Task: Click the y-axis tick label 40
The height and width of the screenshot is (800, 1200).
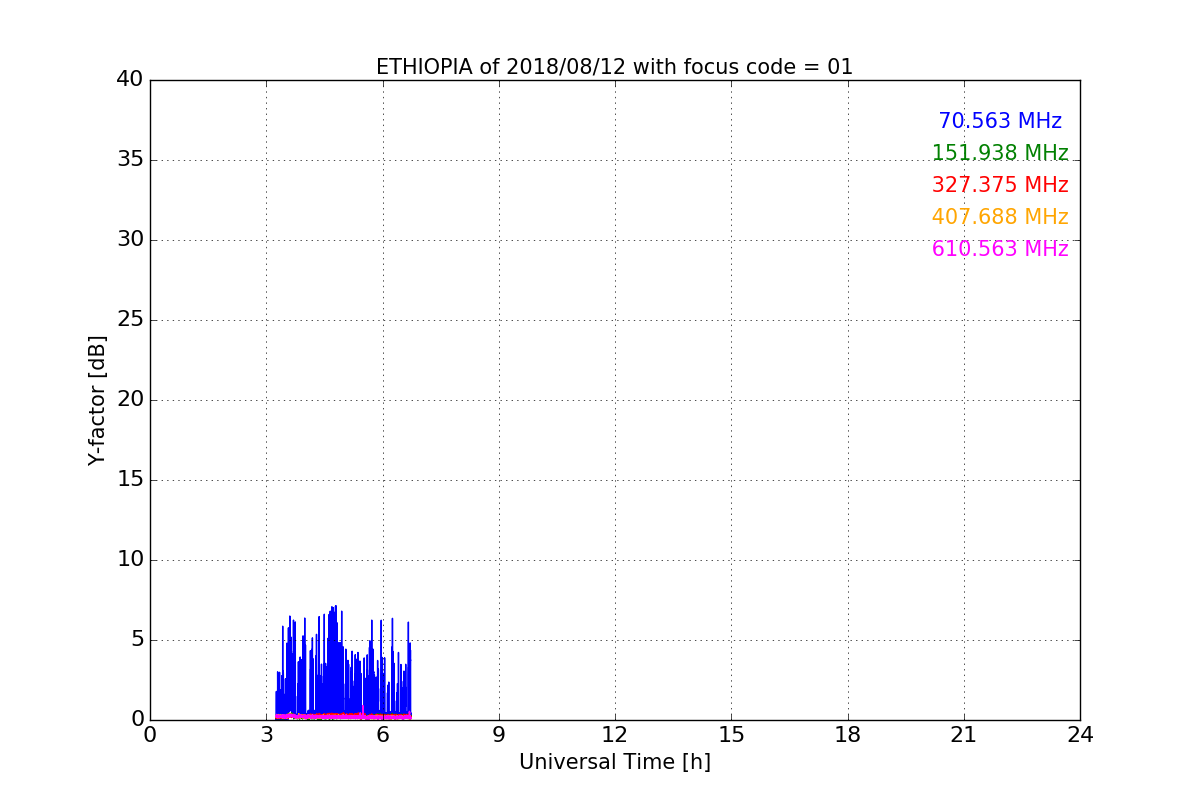Action: [130, 80]
